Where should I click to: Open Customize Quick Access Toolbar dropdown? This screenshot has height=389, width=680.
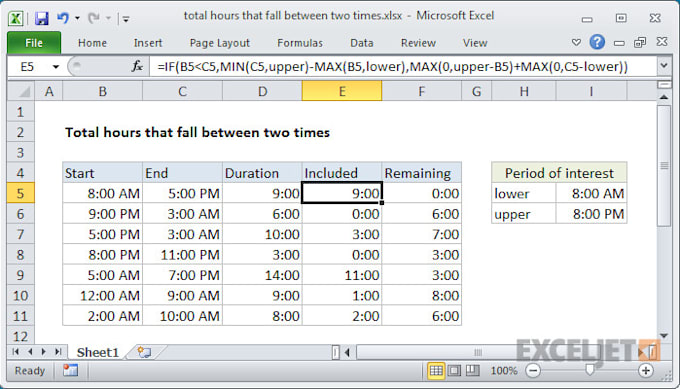point(126,19)
